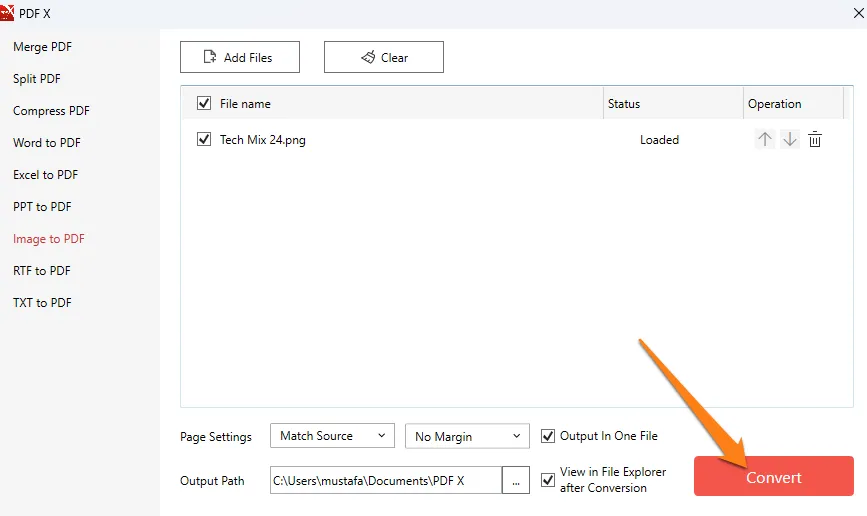Viewport: 867px width, 516px height.
Task: Select Image to PDF in sidebar
Action: point(49,239)
